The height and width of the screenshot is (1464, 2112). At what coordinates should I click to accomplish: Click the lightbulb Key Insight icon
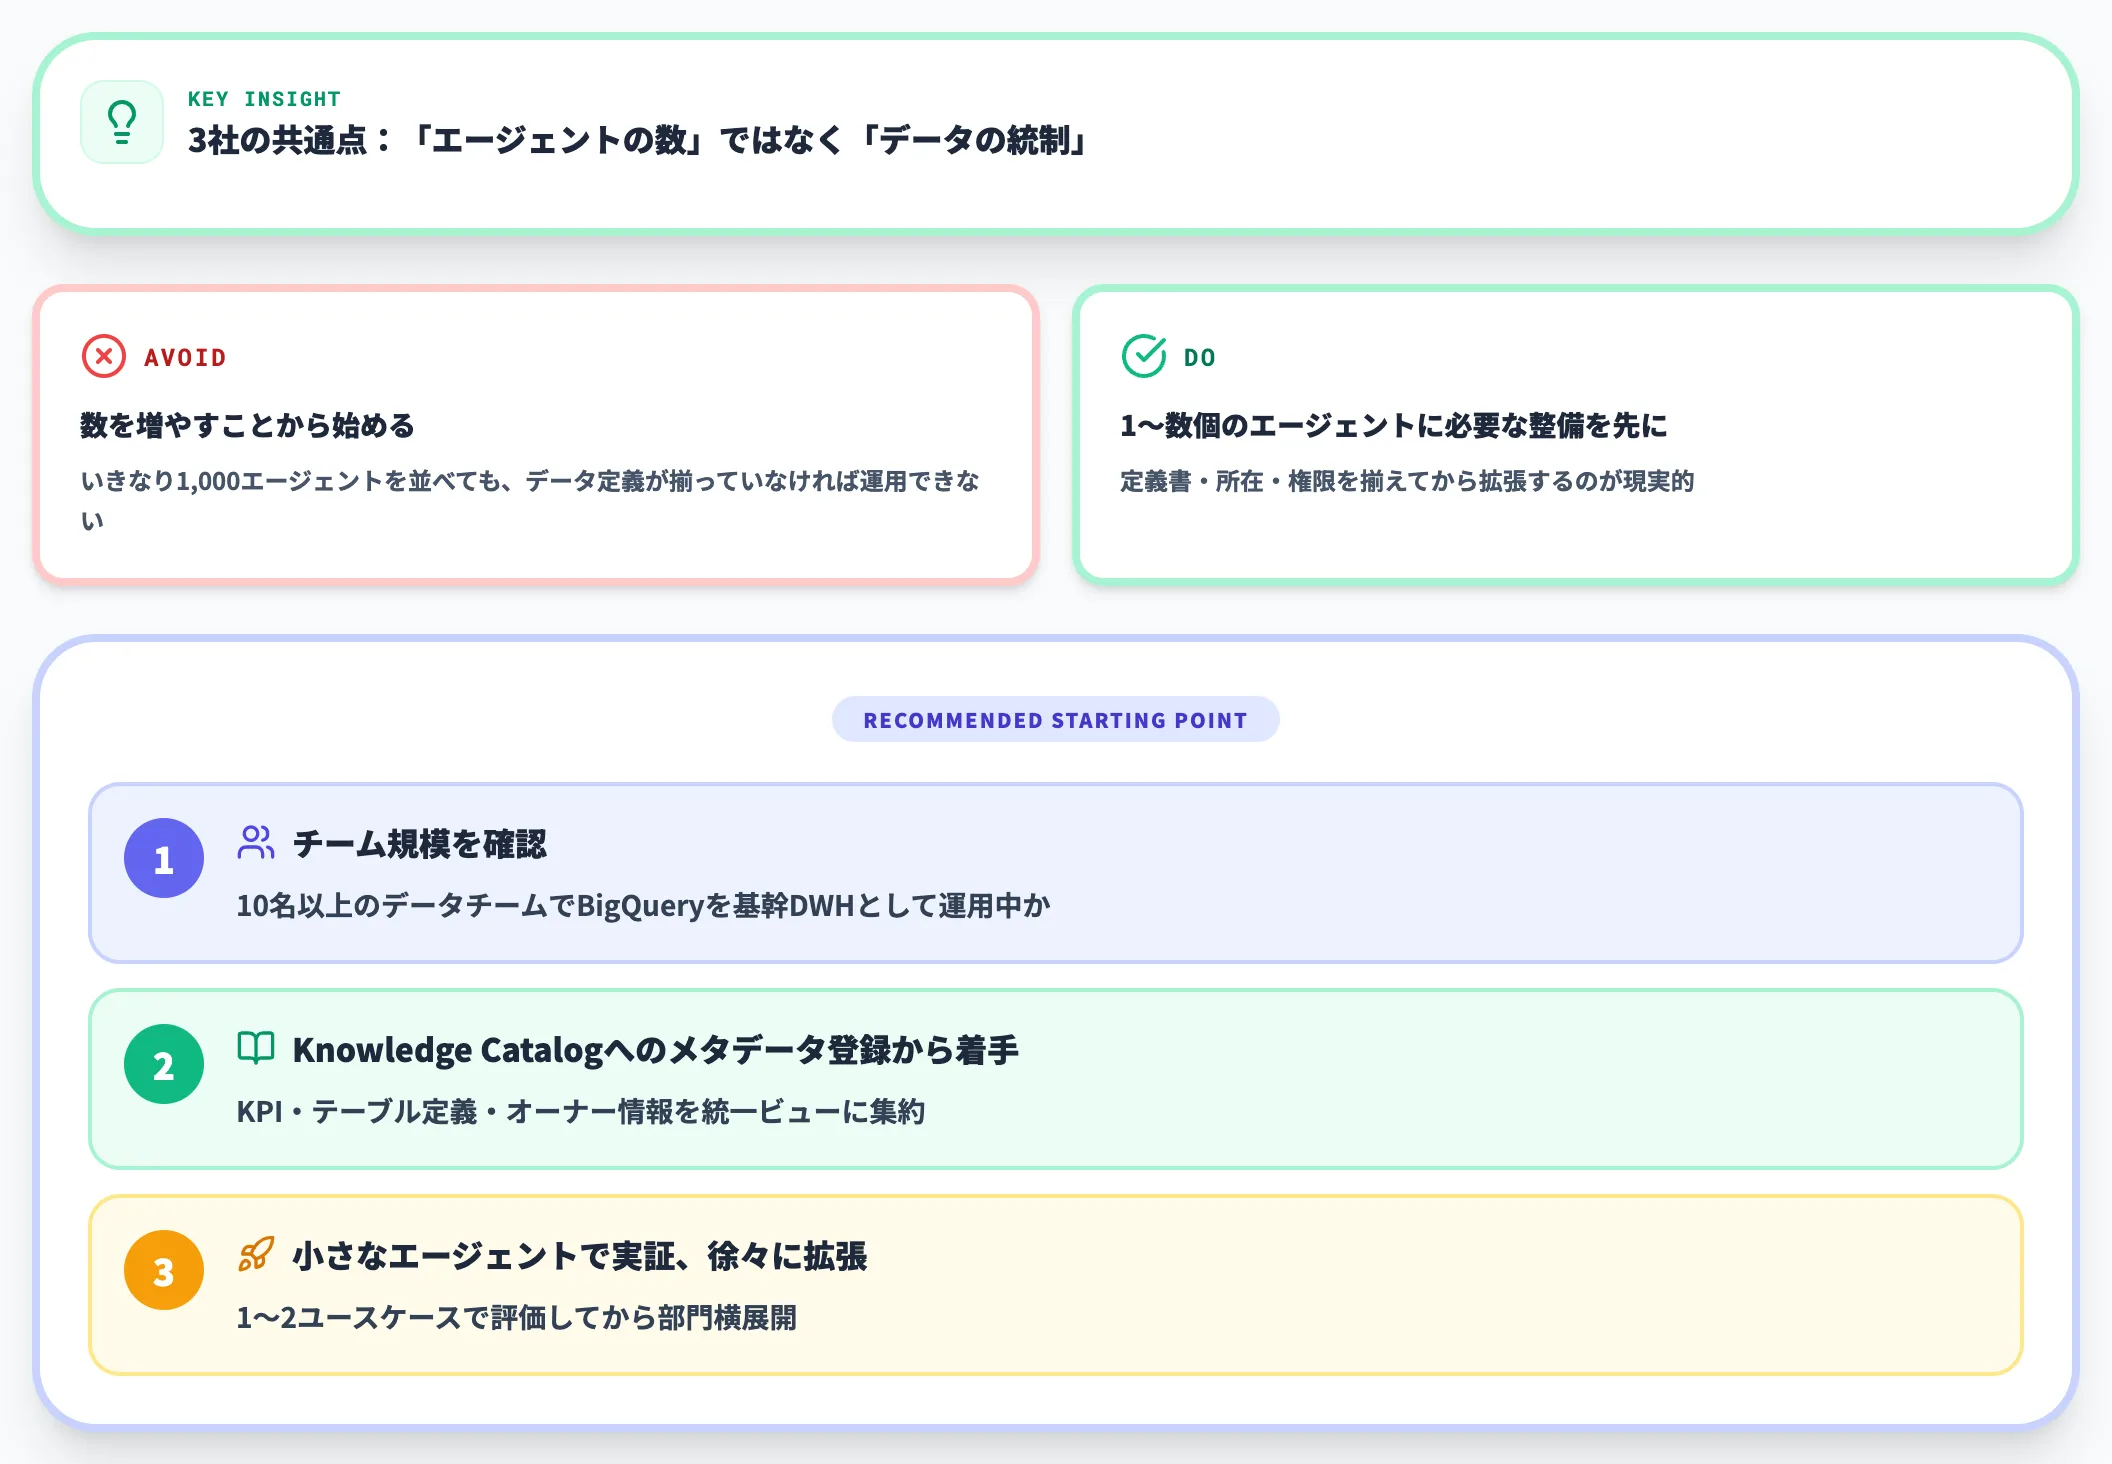(x=121, y=121)
